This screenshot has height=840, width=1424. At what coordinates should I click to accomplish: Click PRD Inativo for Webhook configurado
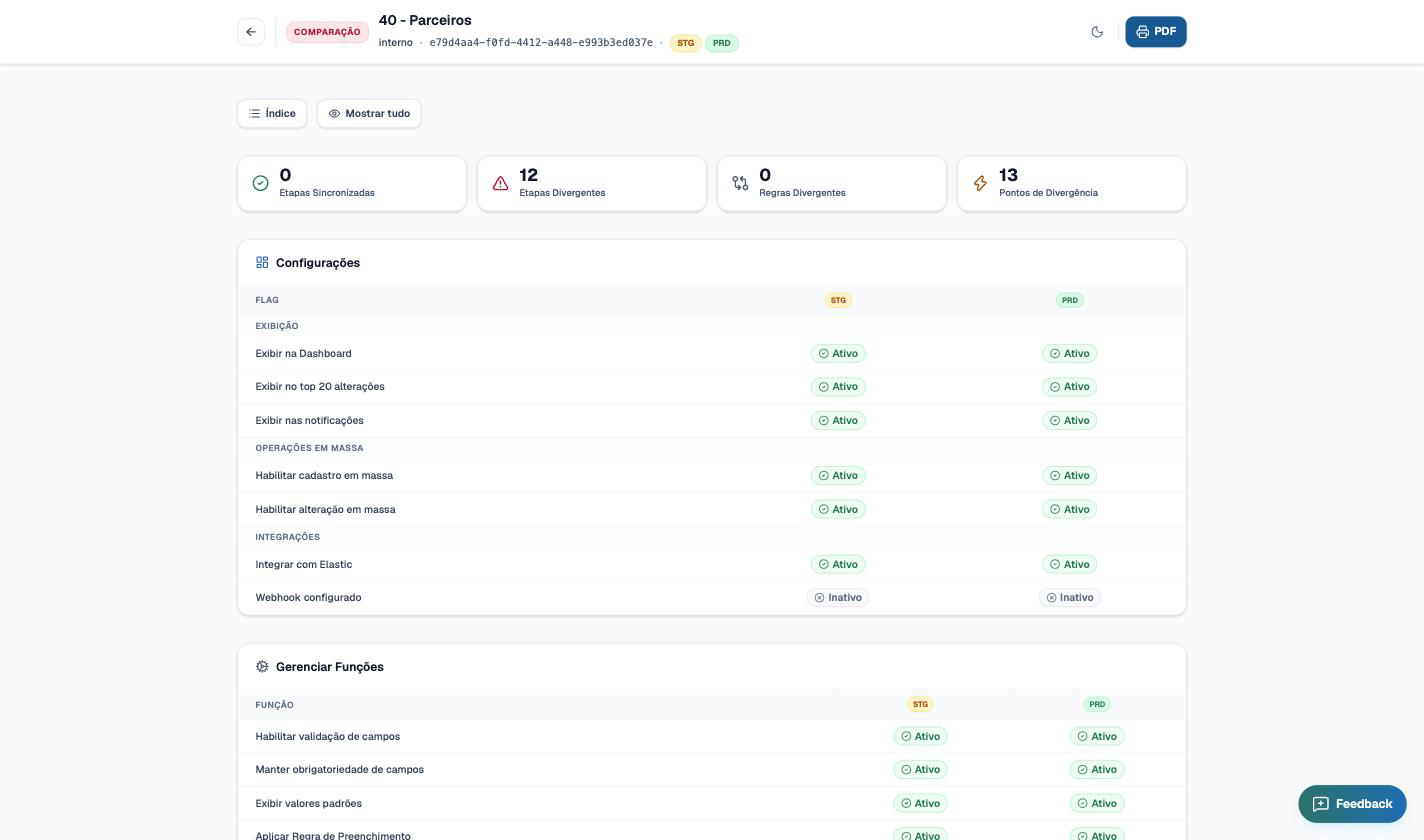(1070, 597)
